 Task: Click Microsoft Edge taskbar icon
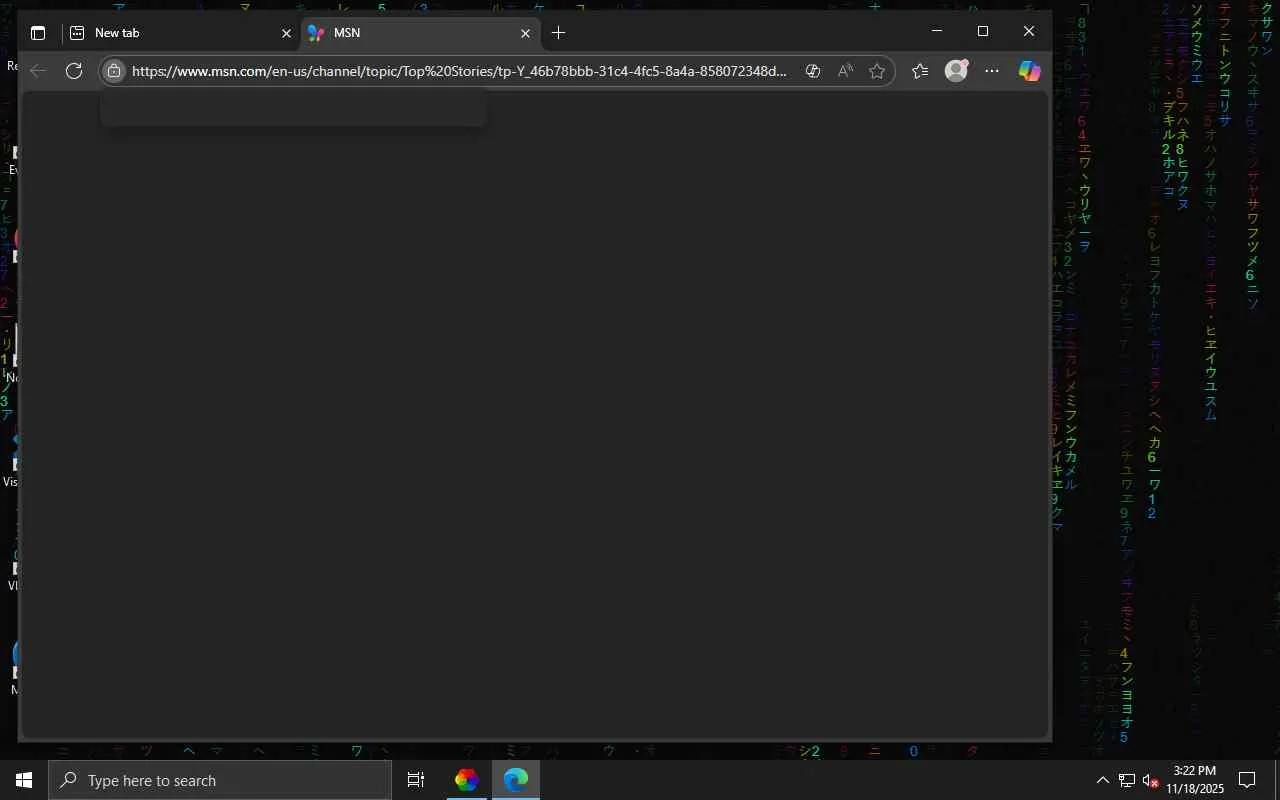(x=516, y=780)
